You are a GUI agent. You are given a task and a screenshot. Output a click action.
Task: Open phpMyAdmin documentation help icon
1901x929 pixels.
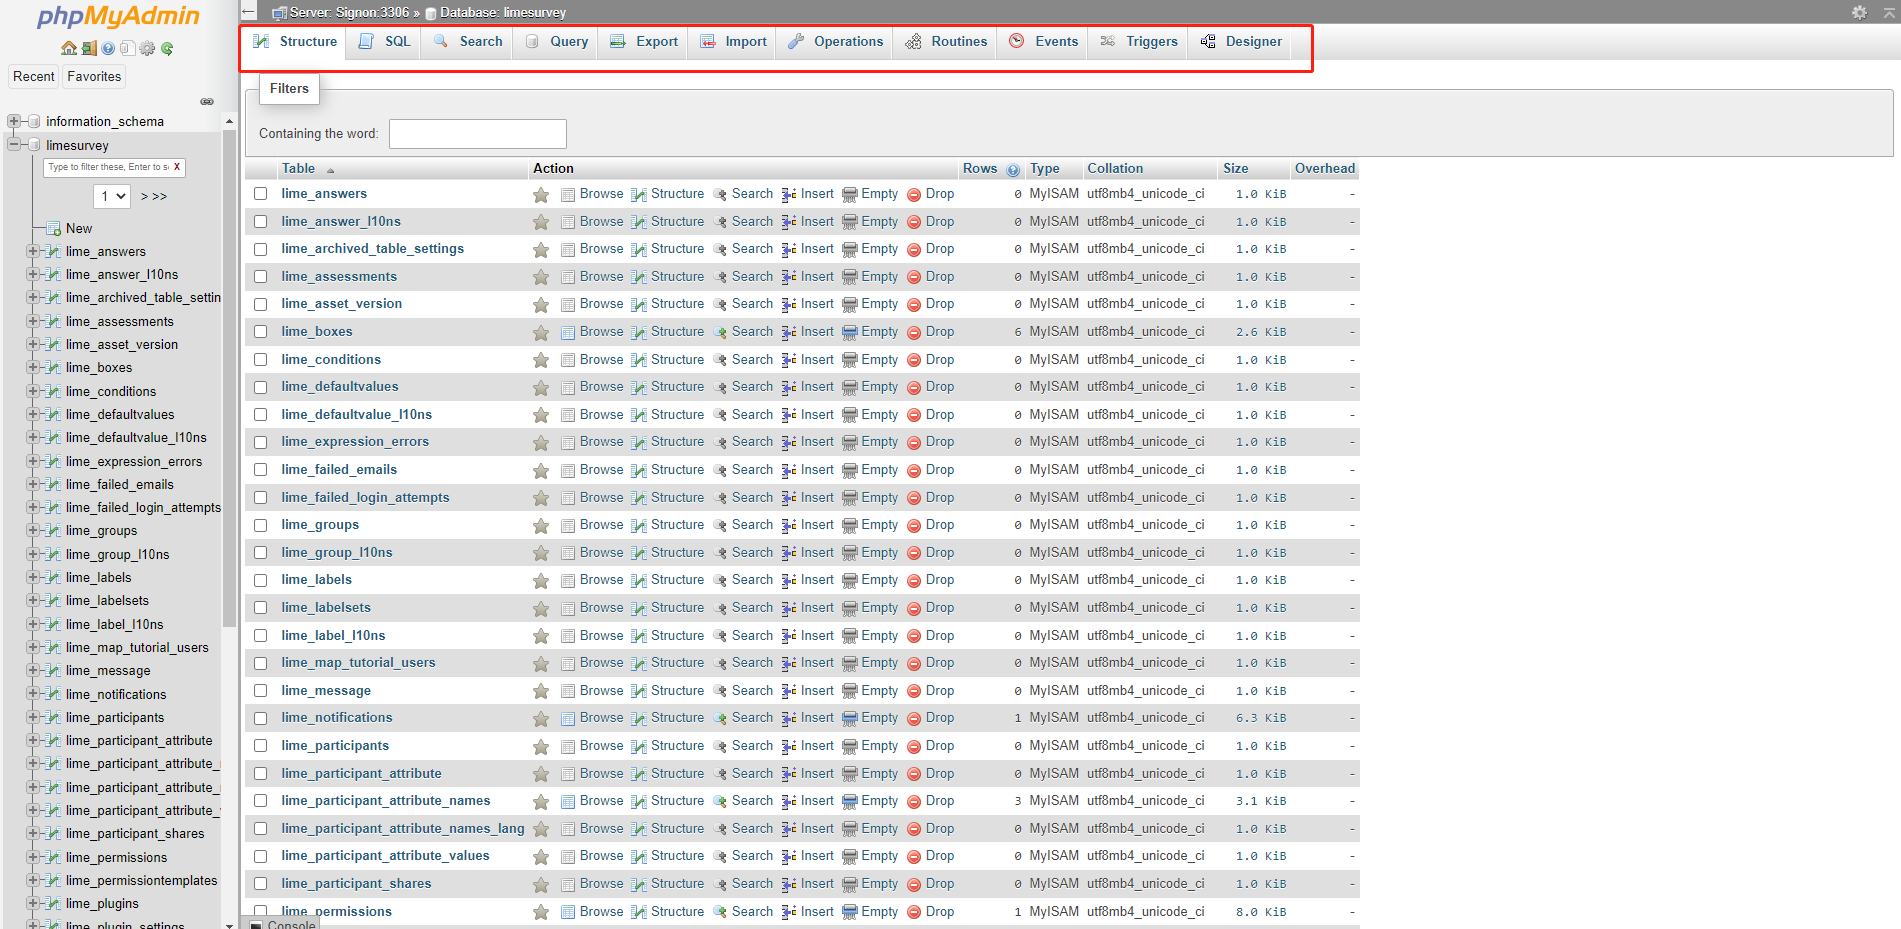[x=108, y=48]
